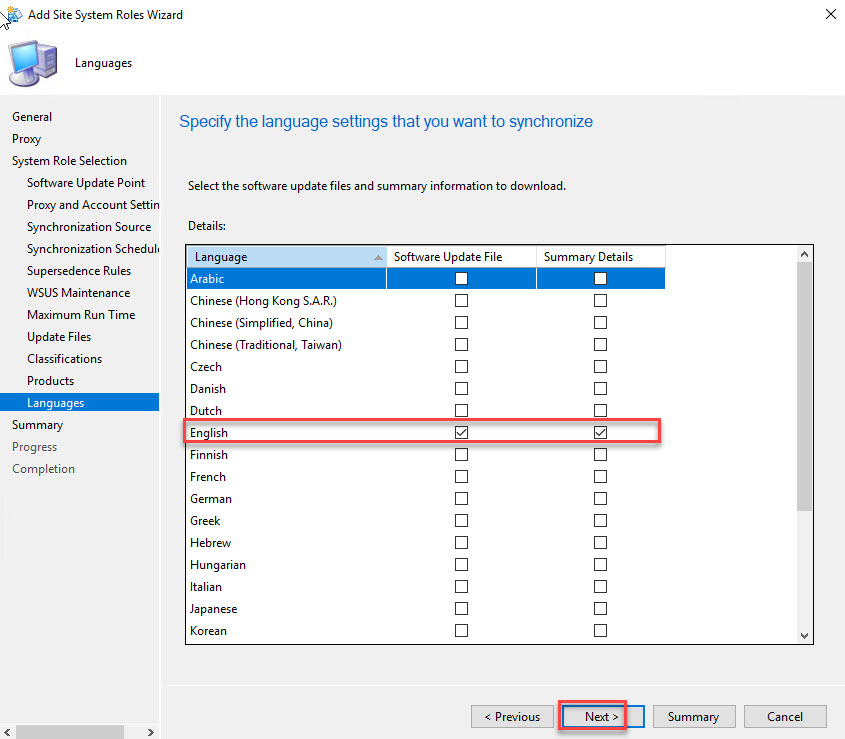Click the title bar wizard icon
Screen dimensions: 845x739
[x=13, y=14]
